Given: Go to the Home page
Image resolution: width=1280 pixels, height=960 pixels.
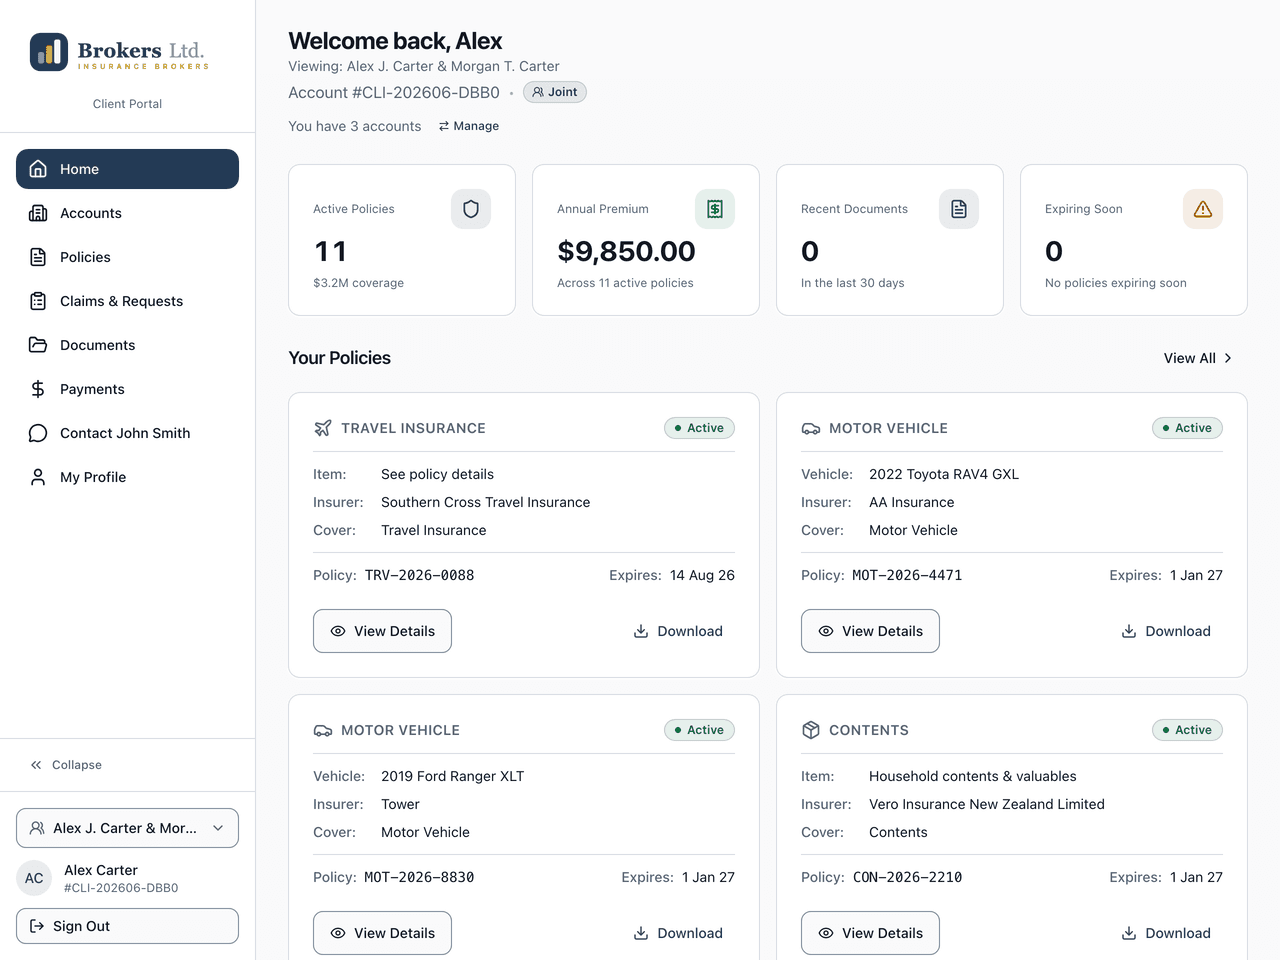Looking at the screenshot, I should tap(127, 169).
